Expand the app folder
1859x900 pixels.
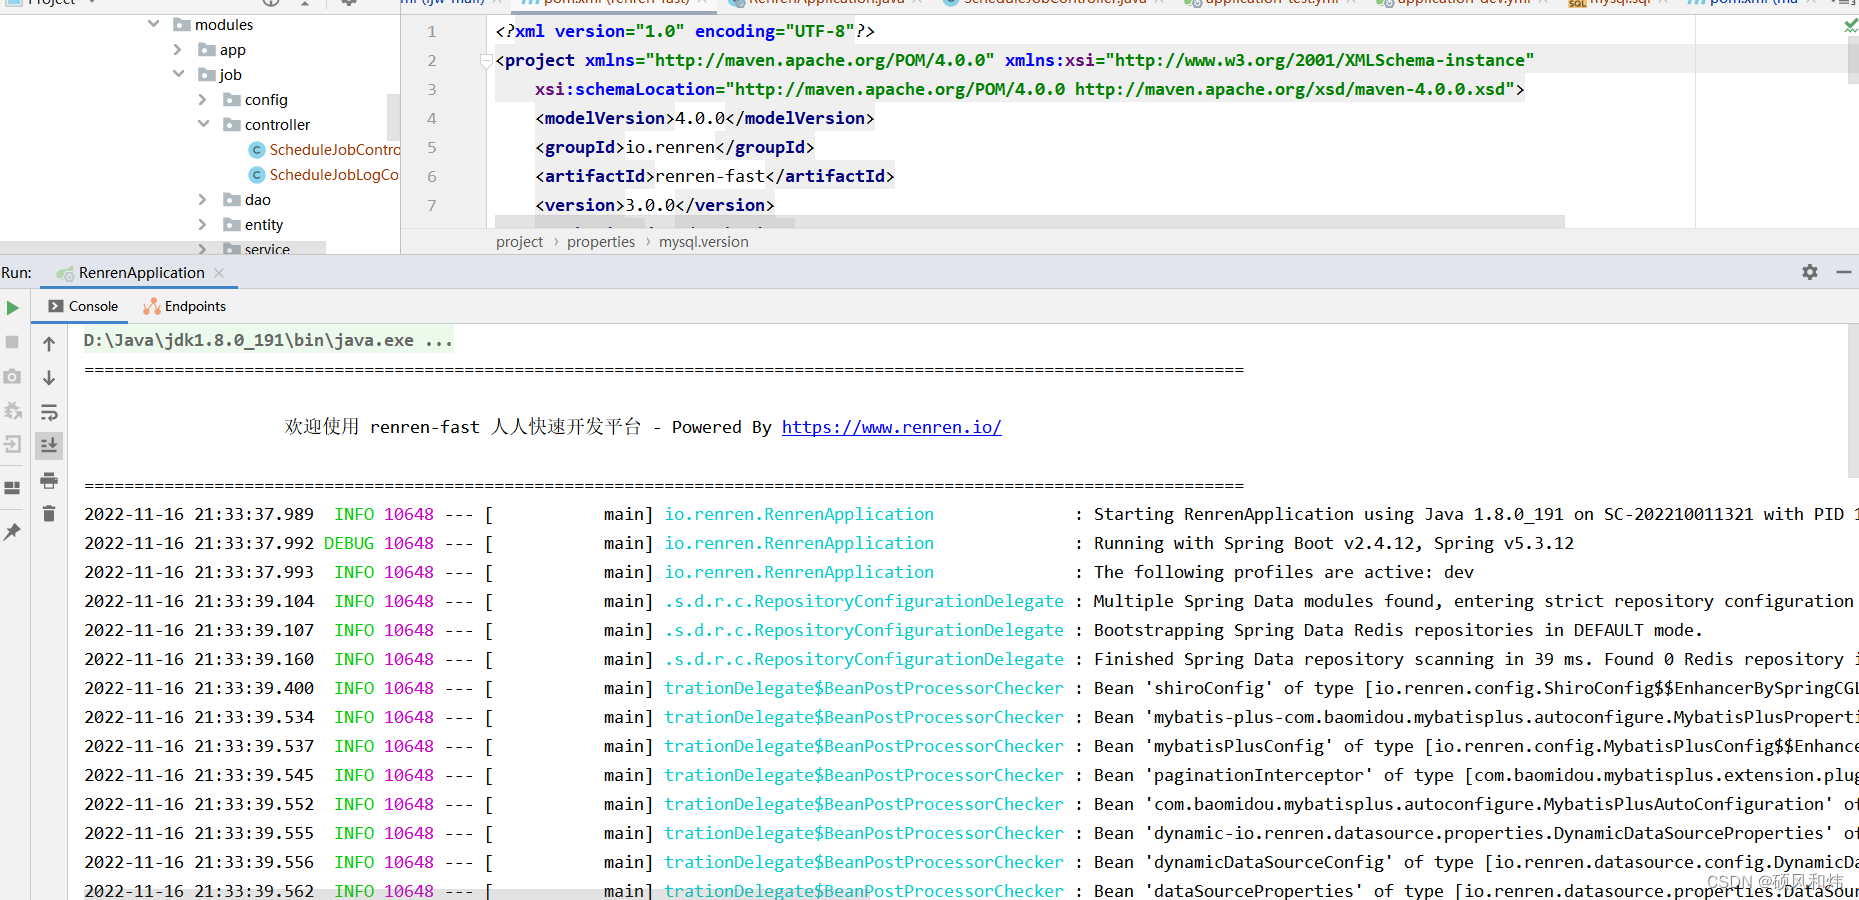tap(178, 49)
